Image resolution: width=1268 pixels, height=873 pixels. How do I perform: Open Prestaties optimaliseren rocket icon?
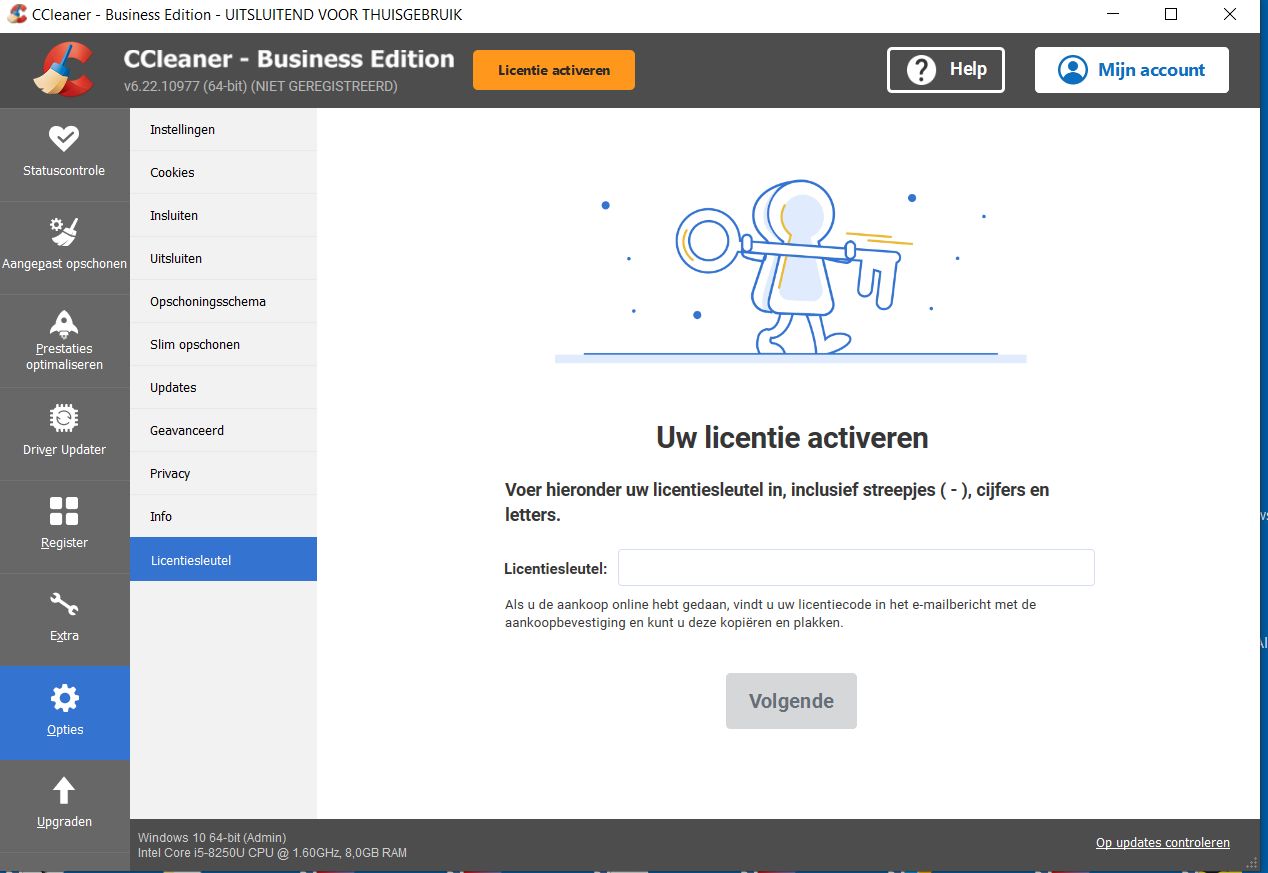pos(64,323)
